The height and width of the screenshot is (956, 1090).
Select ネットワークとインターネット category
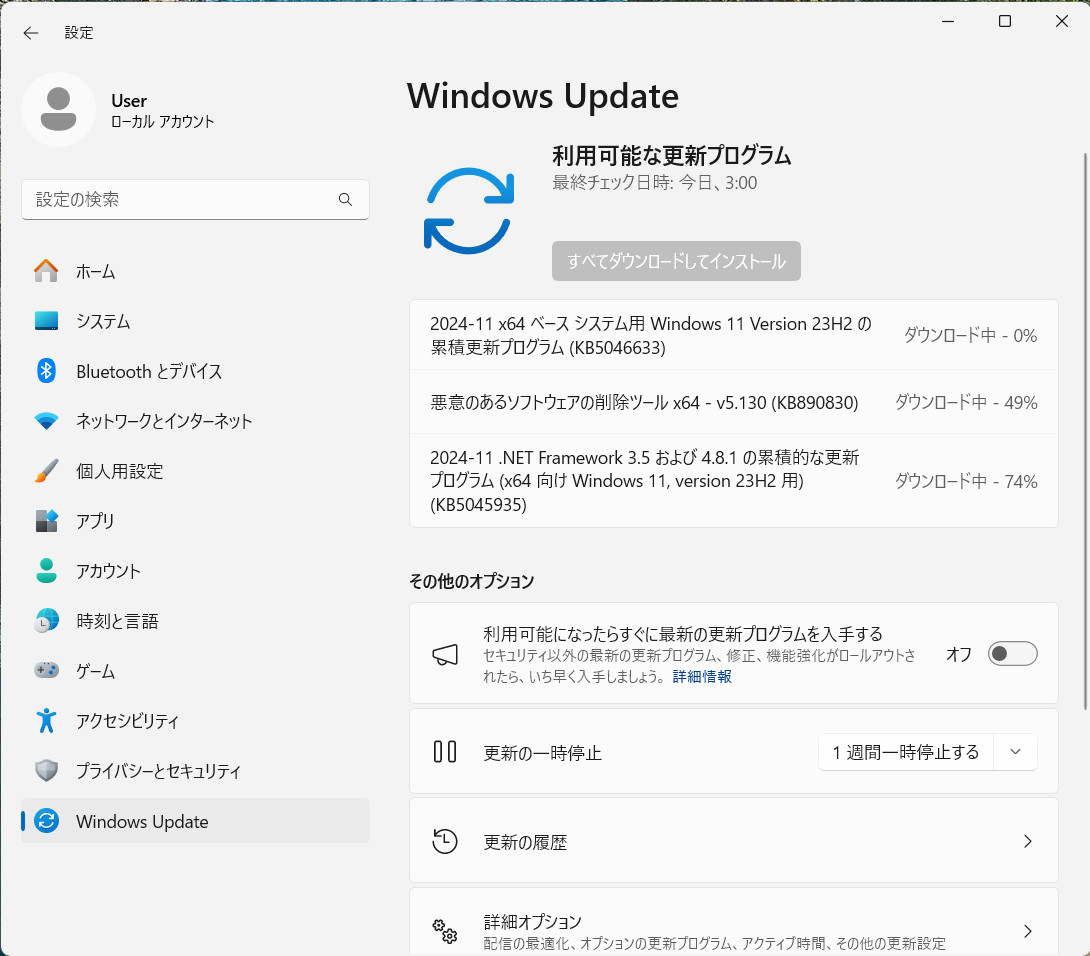pyautogui.click(x=195, y=421)
